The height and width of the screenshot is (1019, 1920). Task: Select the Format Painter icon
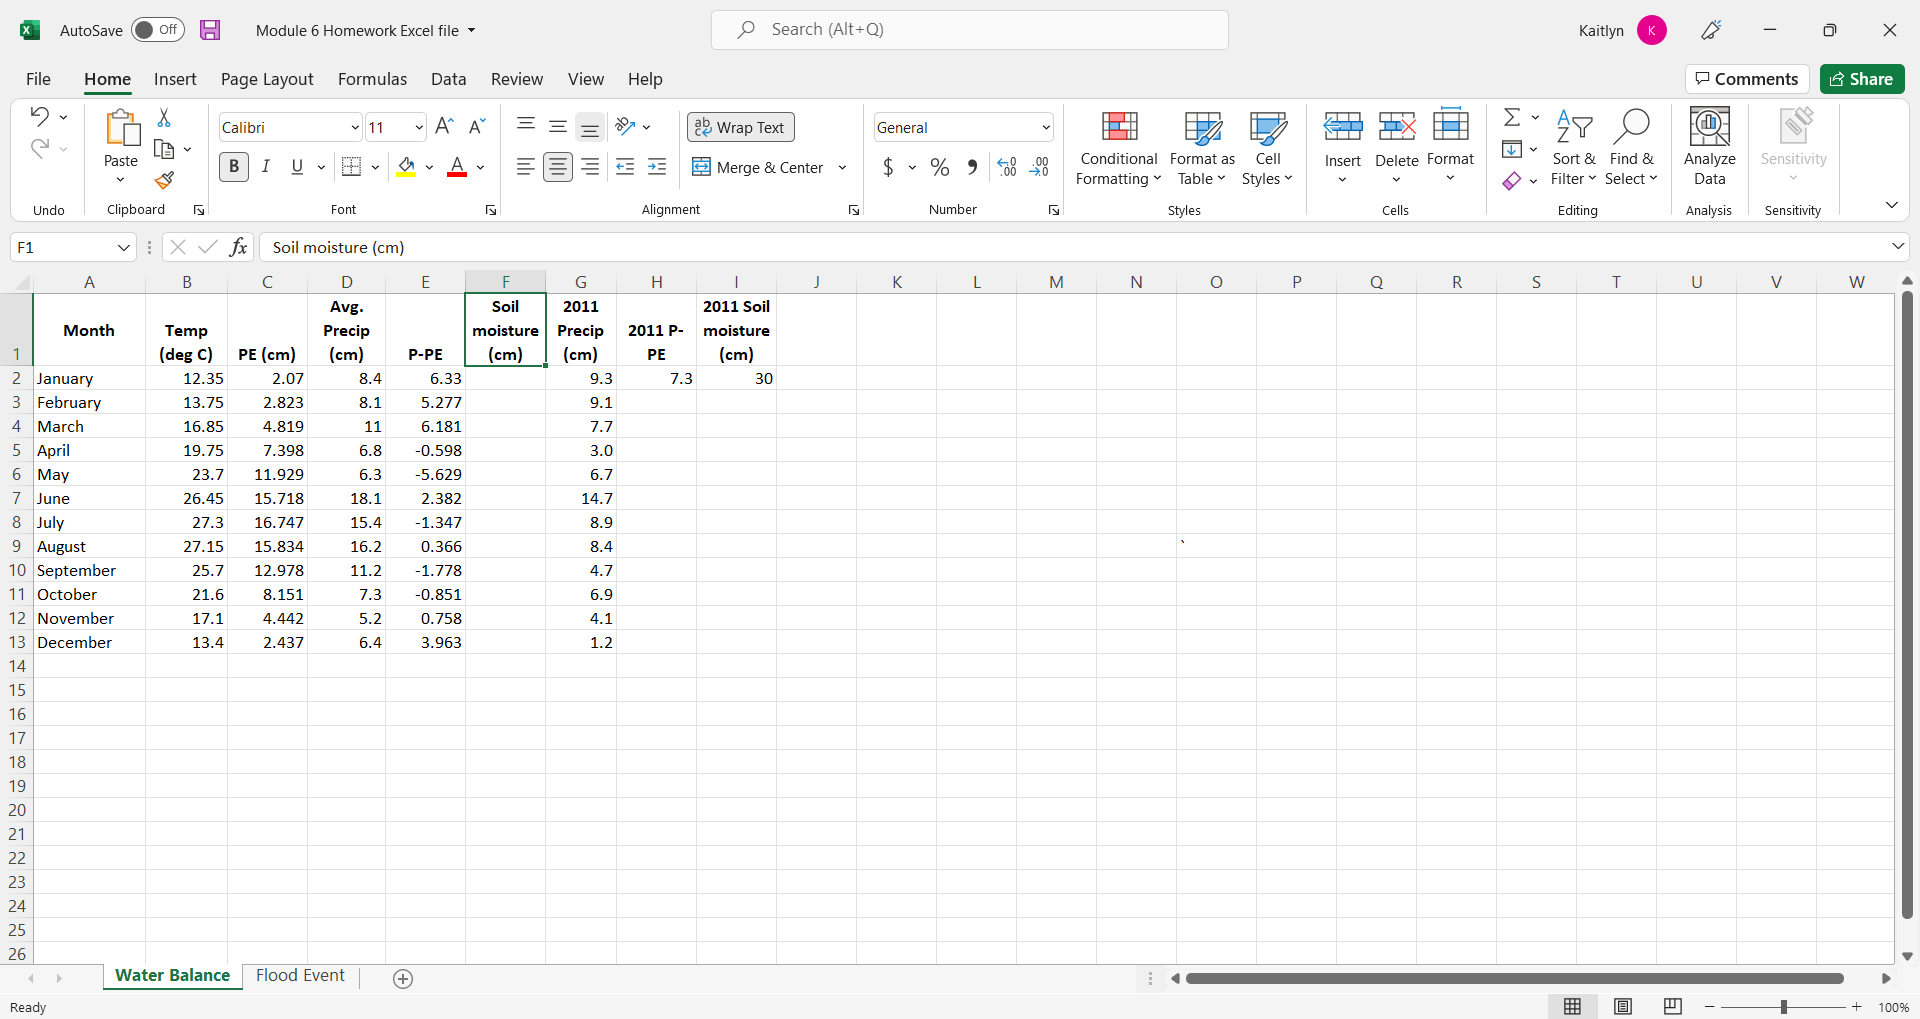(x=165, y=182)
